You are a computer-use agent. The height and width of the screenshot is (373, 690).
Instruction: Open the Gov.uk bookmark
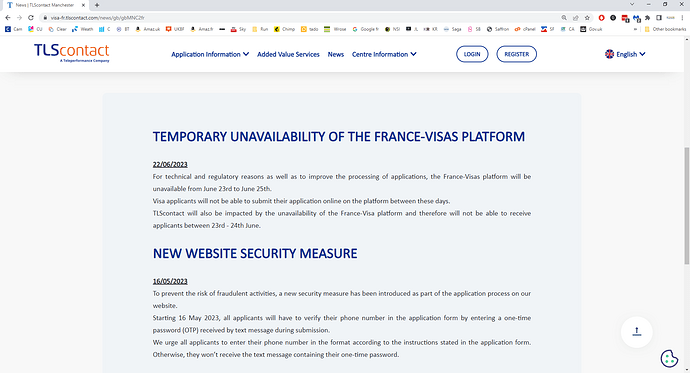(x=591, y=29)
